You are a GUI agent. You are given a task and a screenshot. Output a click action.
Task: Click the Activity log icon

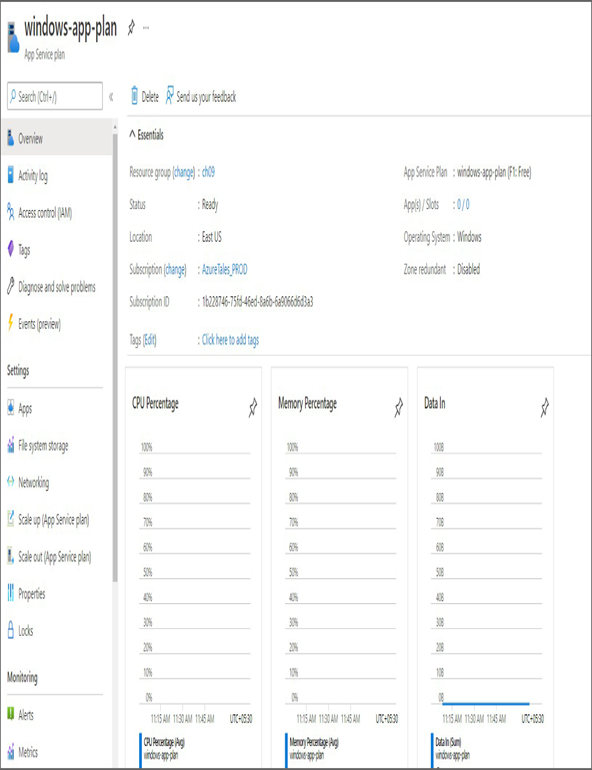tap(10, 175)
